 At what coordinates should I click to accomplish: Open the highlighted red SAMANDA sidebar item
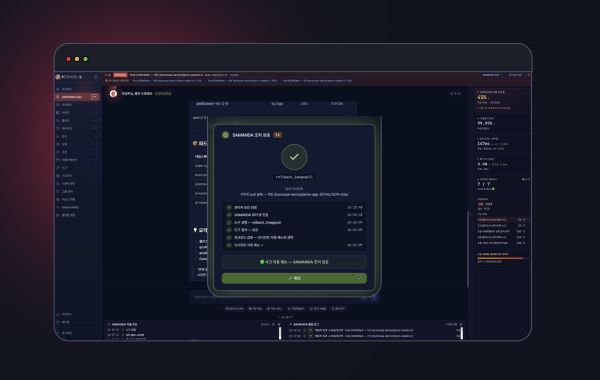tap(77, 97)
